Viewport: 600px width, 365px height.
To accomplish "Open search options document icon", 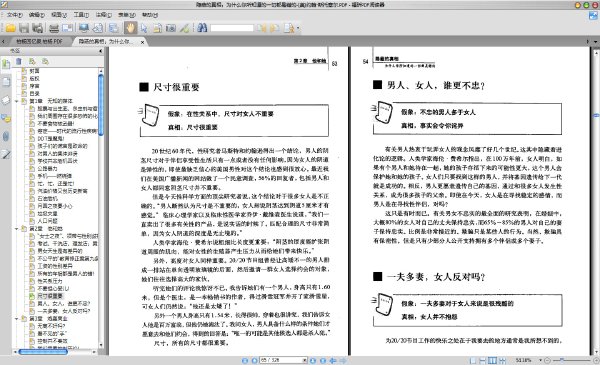I will click(289, 28).
